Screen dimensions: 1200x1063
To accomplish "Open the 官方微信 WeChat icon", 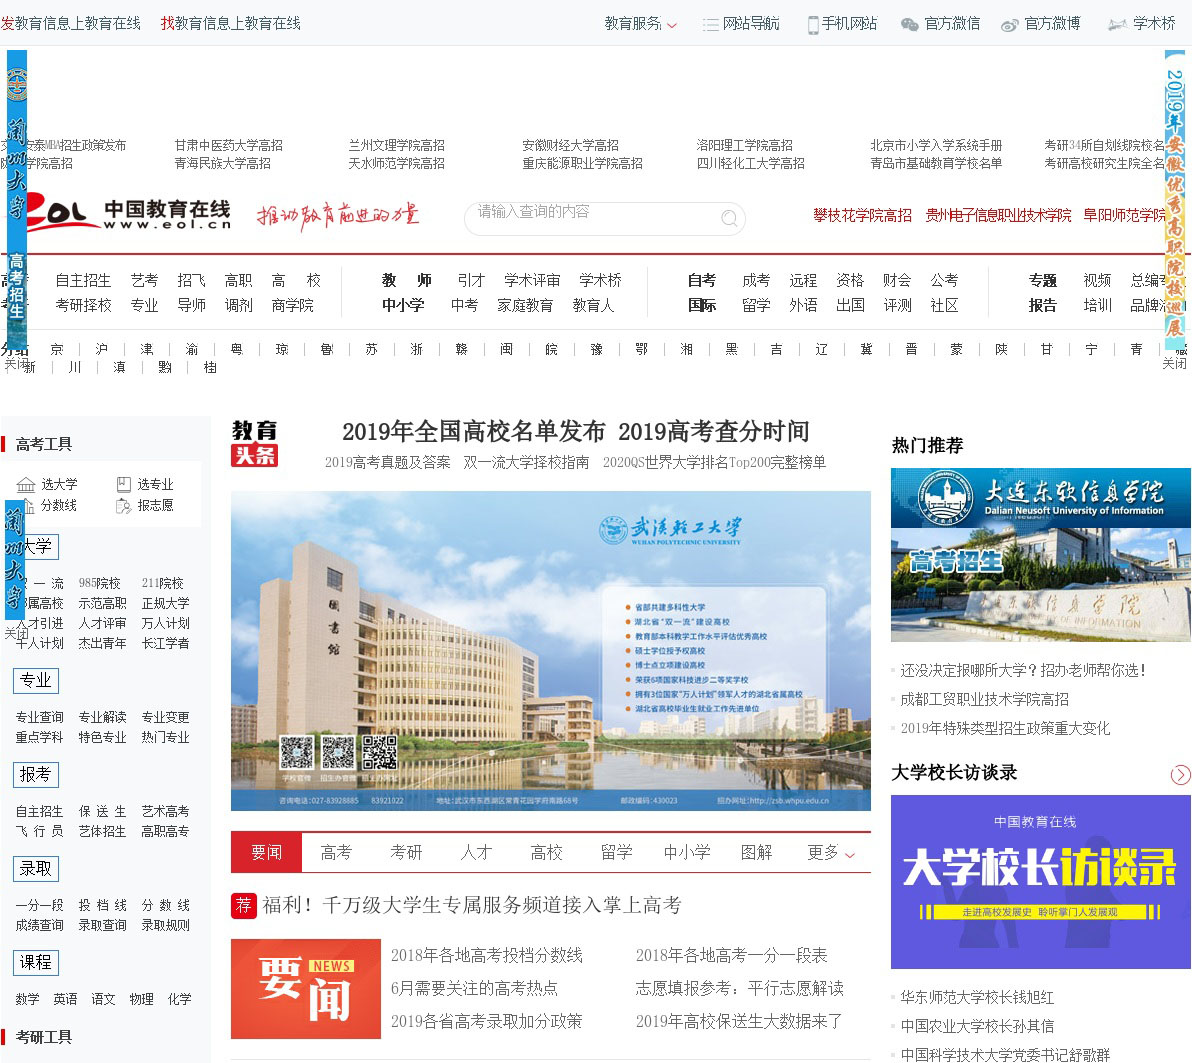I will (x=910, y=24).
